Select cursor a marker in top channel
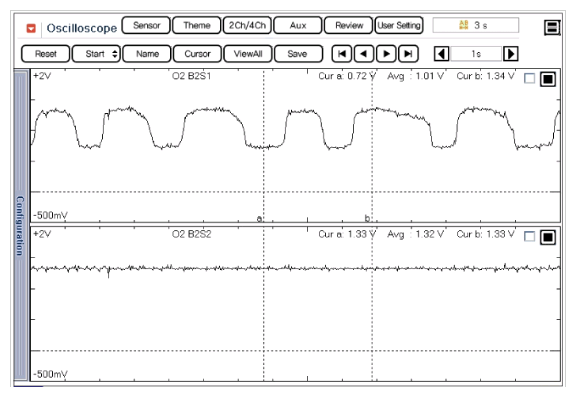Image resolution: width=575 pixels, height=396 pixels. 259,219
